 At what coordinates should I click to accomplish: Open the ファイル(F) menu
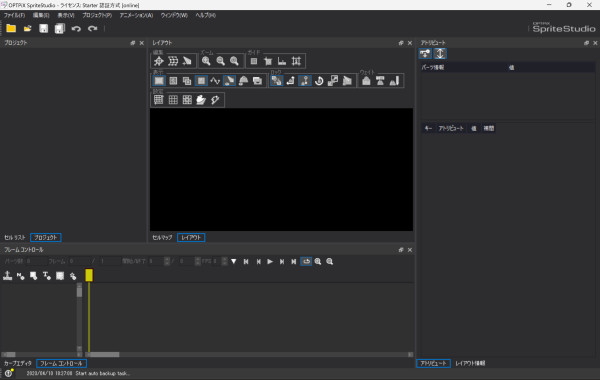tap(15, 15)
